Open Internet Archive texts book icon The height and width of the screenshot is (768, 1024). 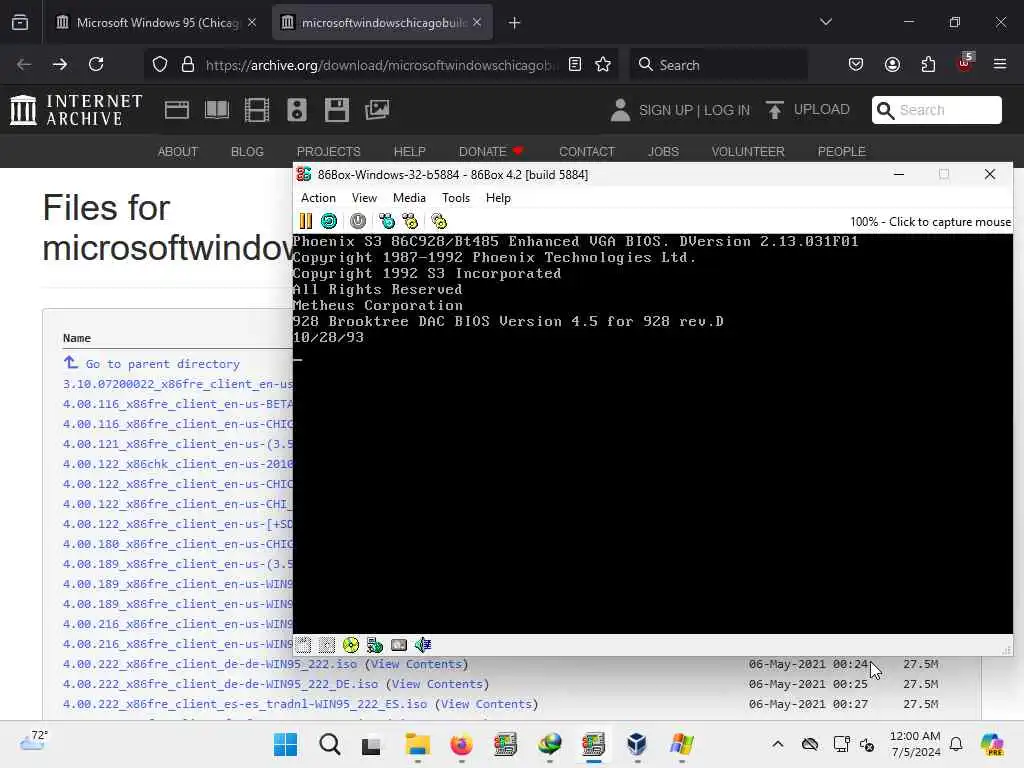tap(217, 110)
